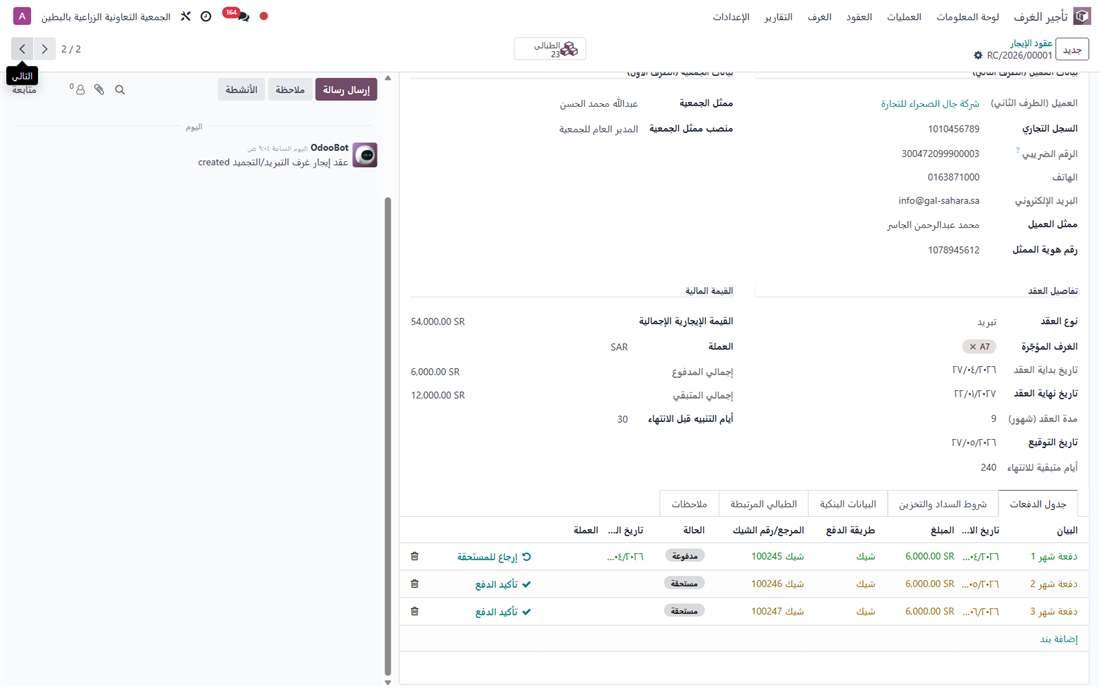Confirm payment for دفعة شهر 3

click(x=503, y=612)
